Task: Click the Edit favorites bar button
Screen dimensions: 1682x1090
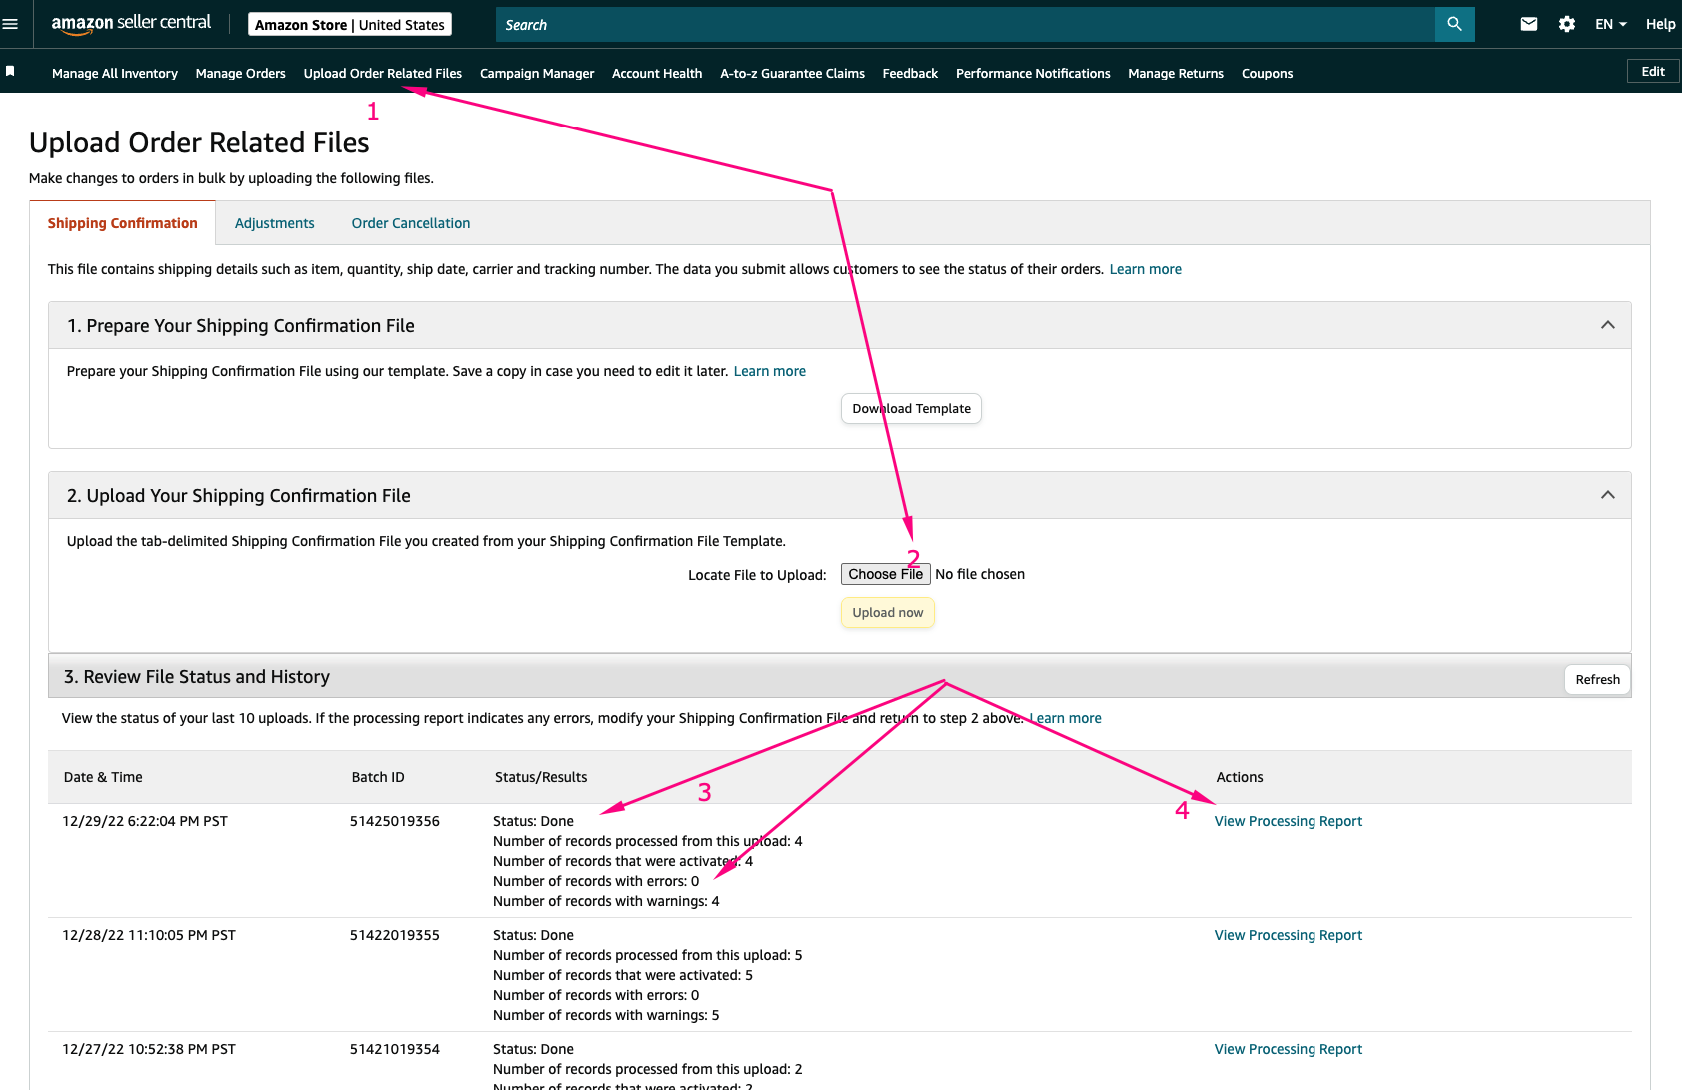Action: pyautogui.click(x=1653, y=71)
